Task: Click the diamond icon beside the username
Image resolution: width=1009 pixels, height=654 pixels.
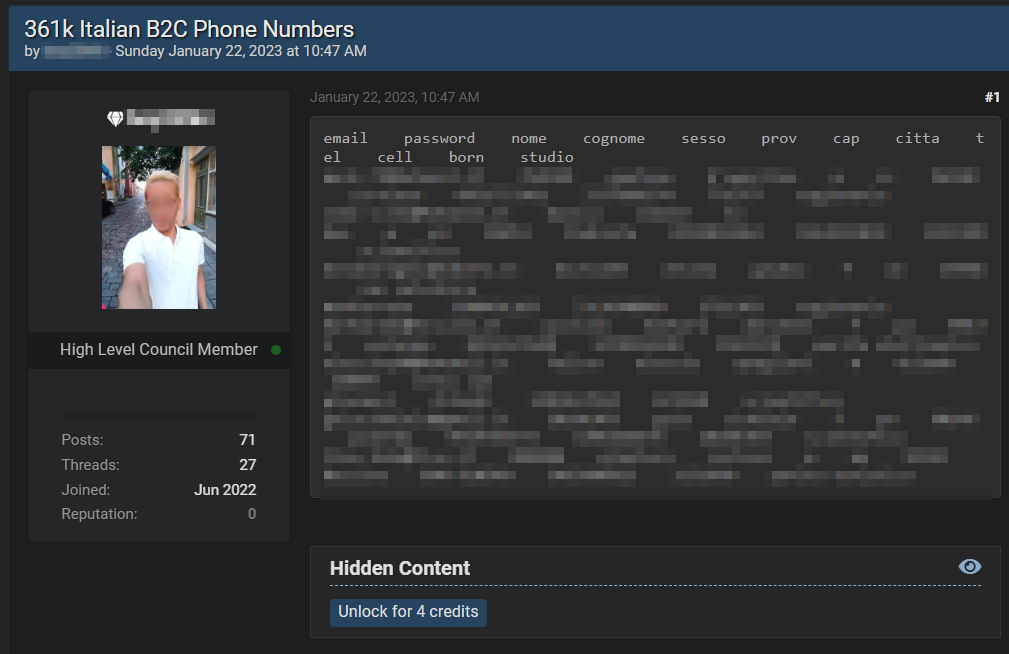Action: click(115, 119)
